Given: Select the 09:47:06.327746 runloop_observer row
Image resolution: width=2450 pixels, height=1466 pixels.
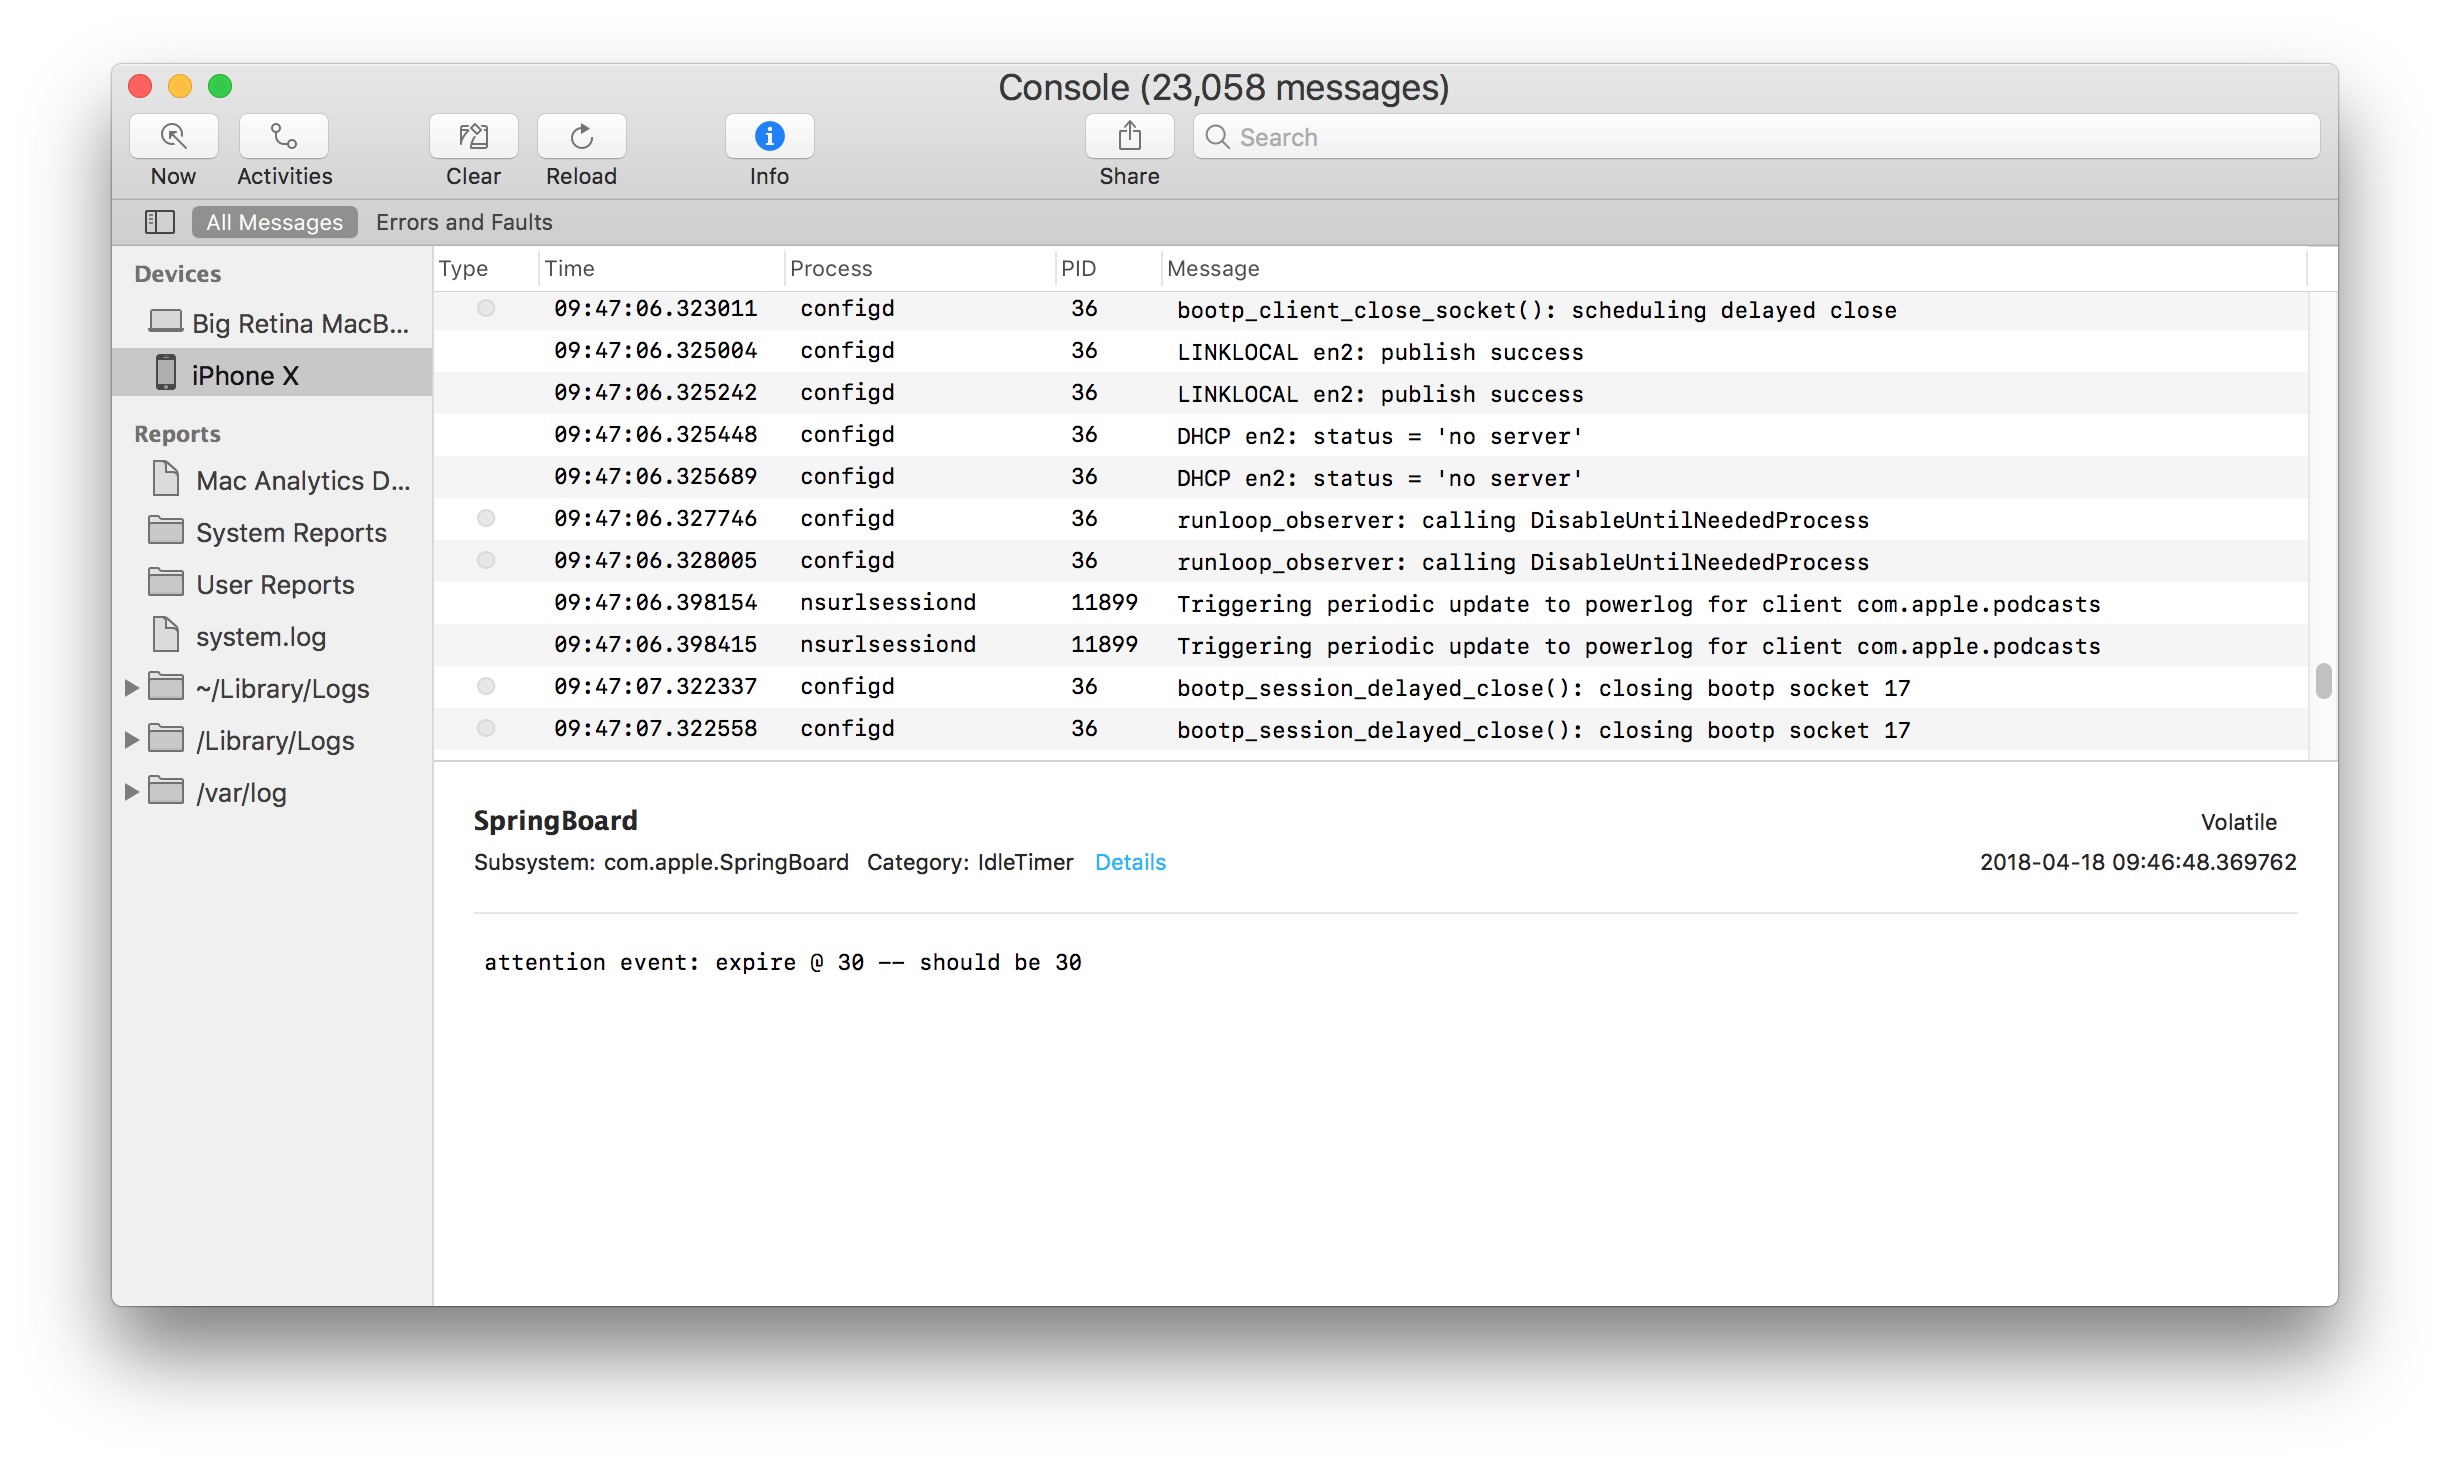Looking at the screenshot, I should coord(1371,519).
